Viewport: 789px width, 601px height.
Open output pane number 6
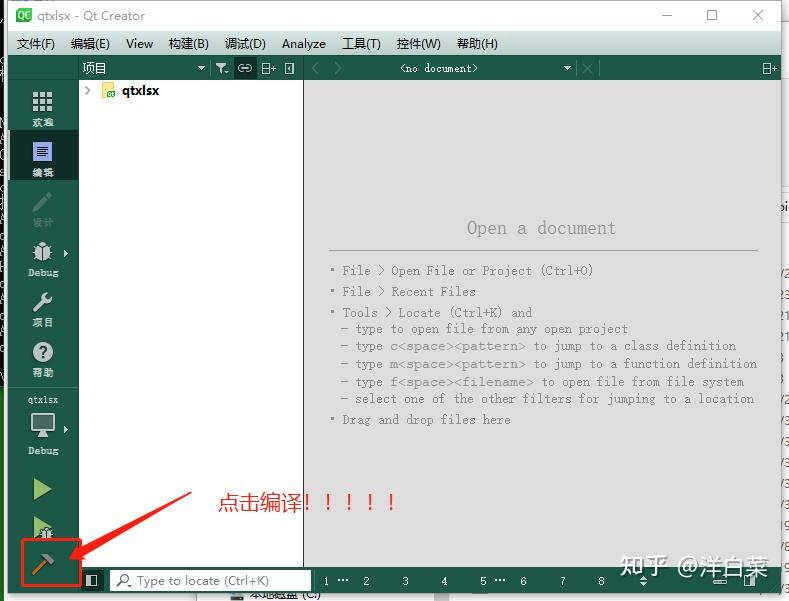(523, 581)
